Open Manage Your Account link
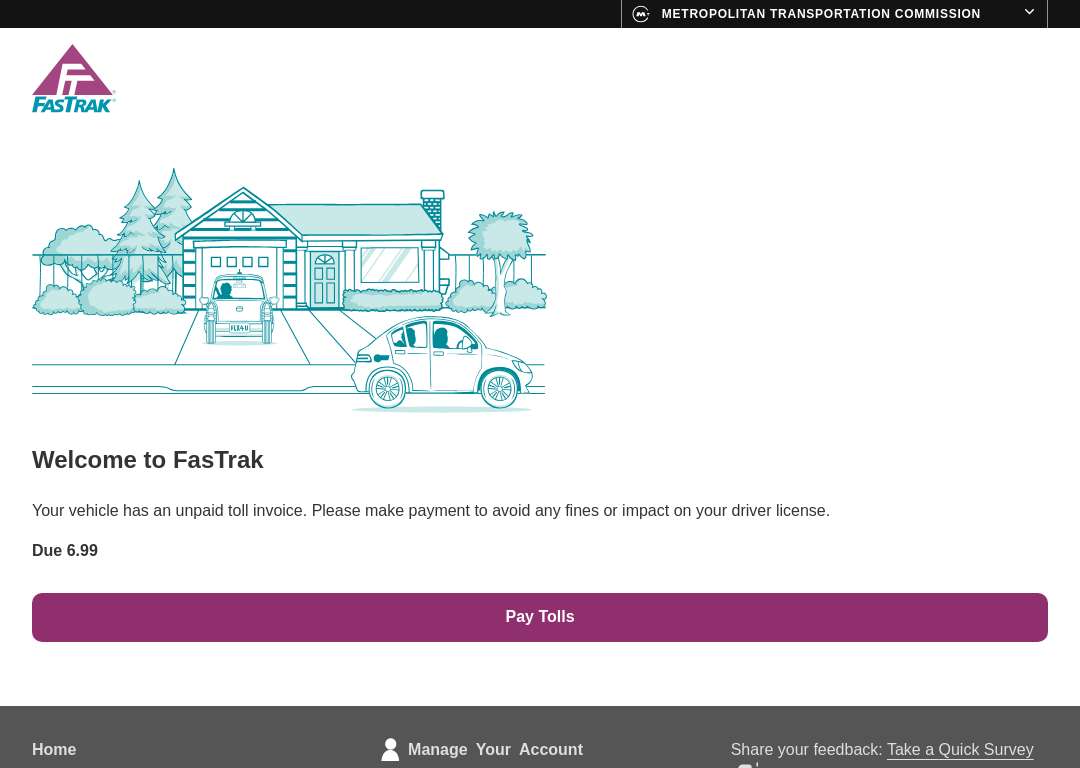The image size is (1080, 768). [495, 749]
